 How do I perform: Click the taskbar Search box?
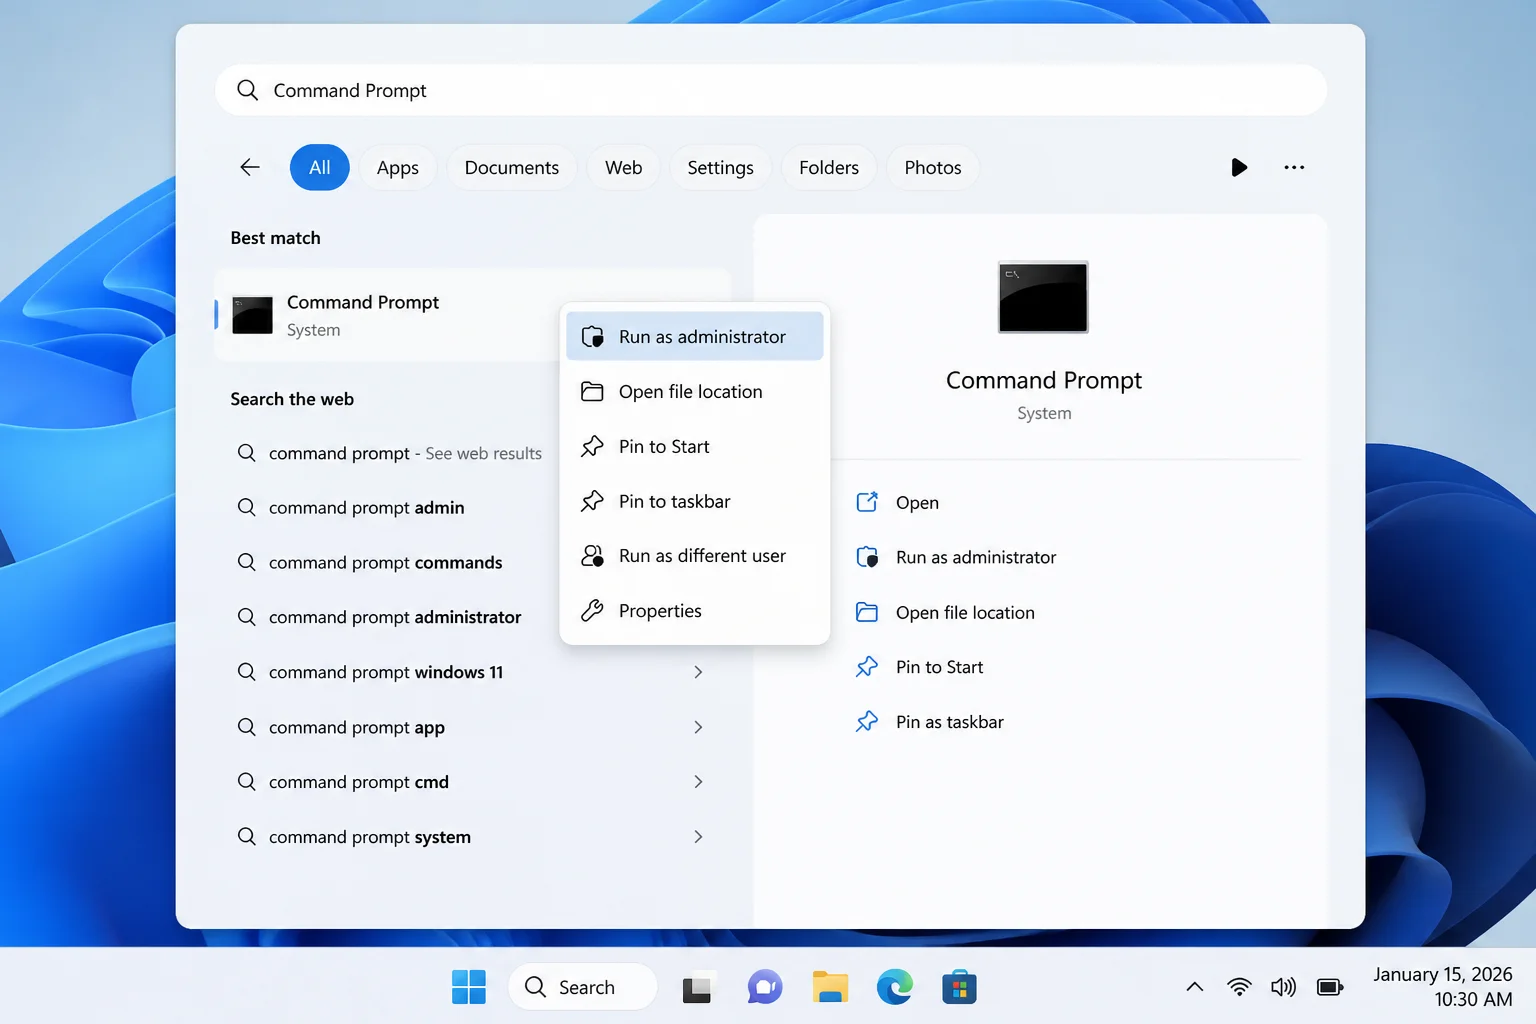point(583,987)
